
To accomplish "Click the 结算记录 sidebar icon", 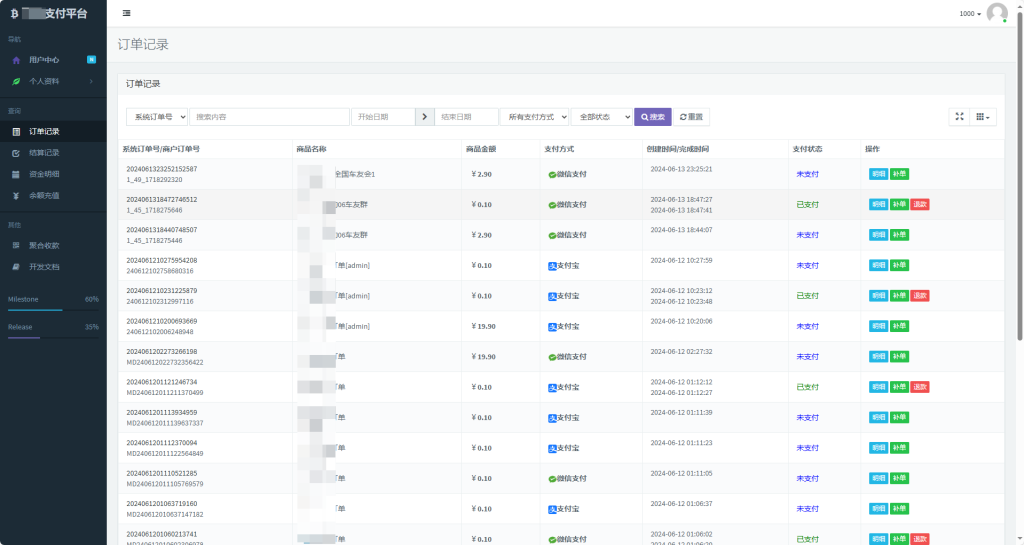I will (16, 153).
